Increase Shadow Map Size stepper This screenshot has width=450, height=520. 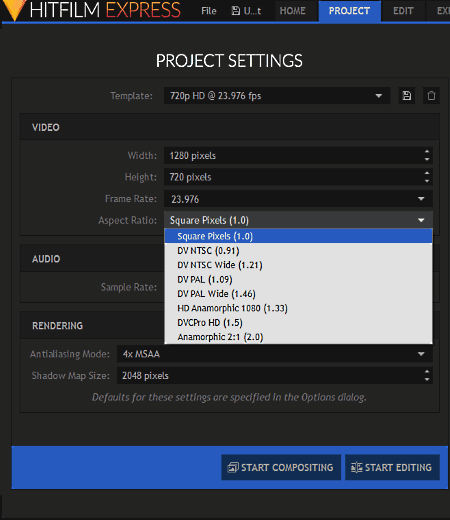tap(427, 372)
